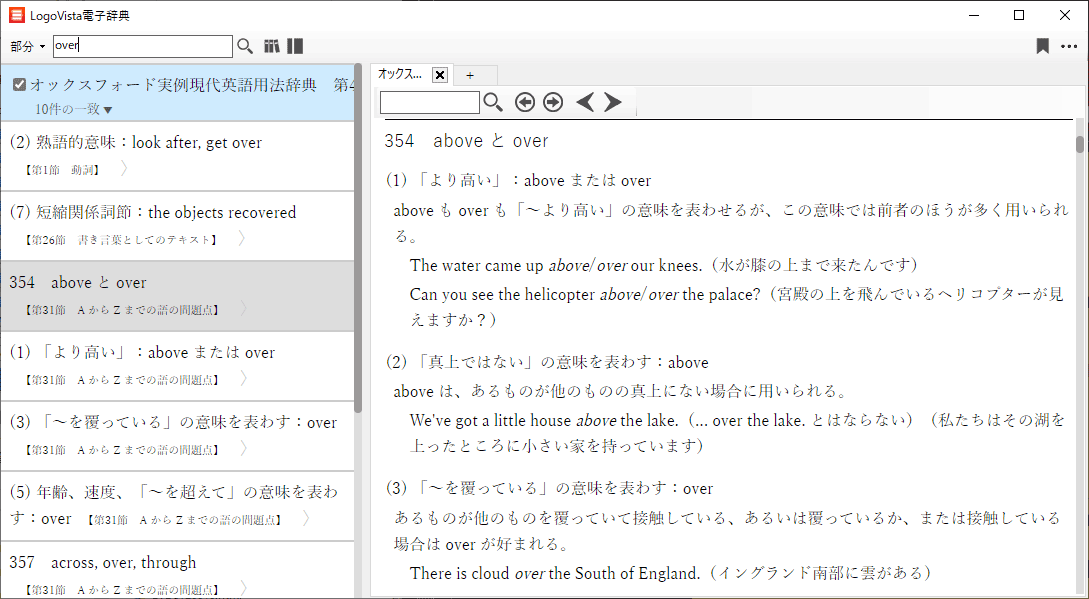Jump to previous entry with left chevron
The width and height of the screenshot is (1089, 599).
pos(585,102)
